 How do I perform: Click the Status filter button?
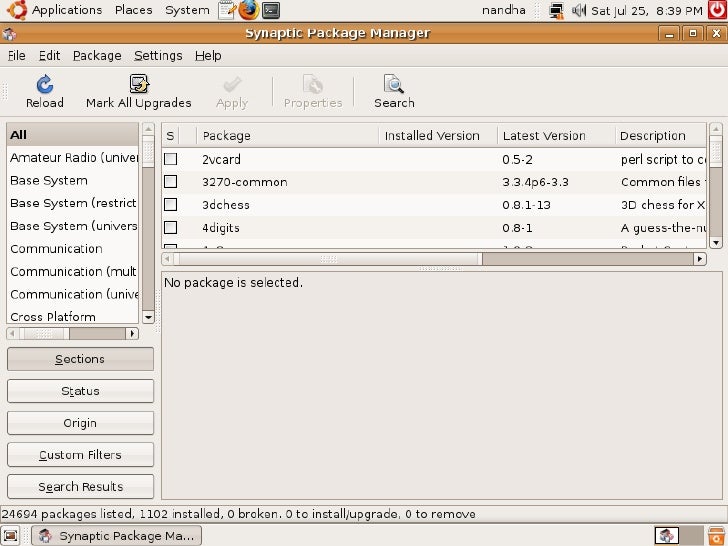pos(80,391)
